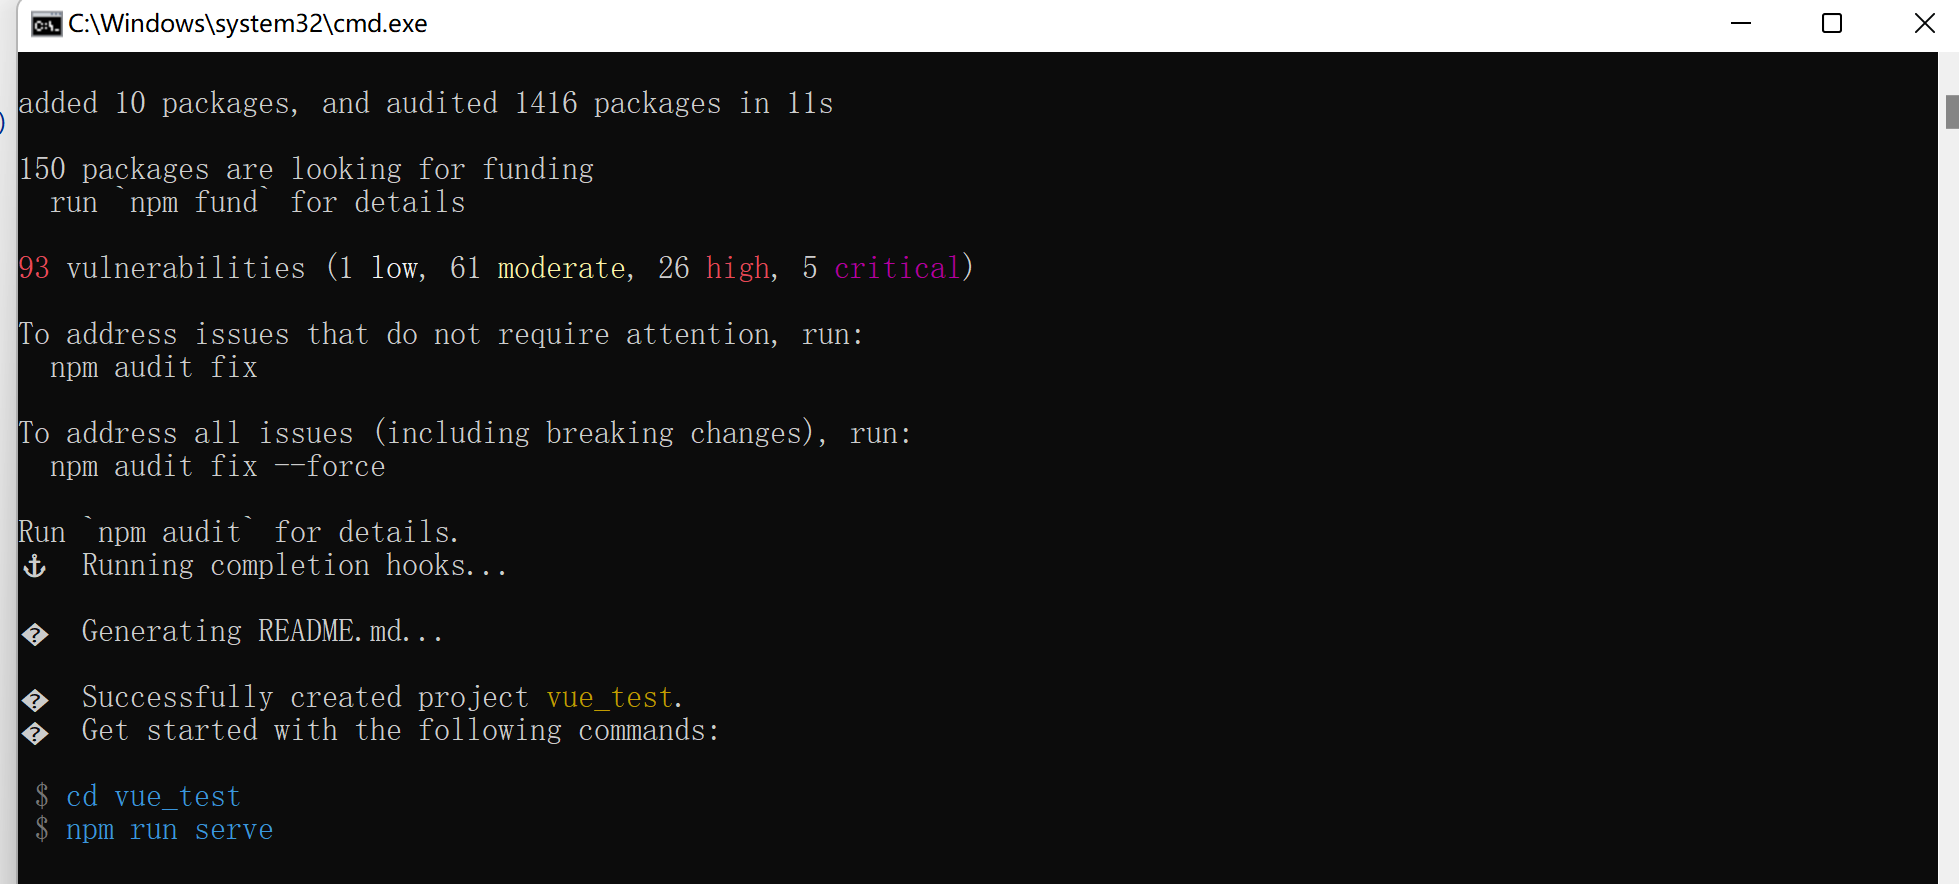Click the "npm audit fix --force" line
Viewport: 1959px width, 884px height.
pyautogui.click(x=217, y=467)
